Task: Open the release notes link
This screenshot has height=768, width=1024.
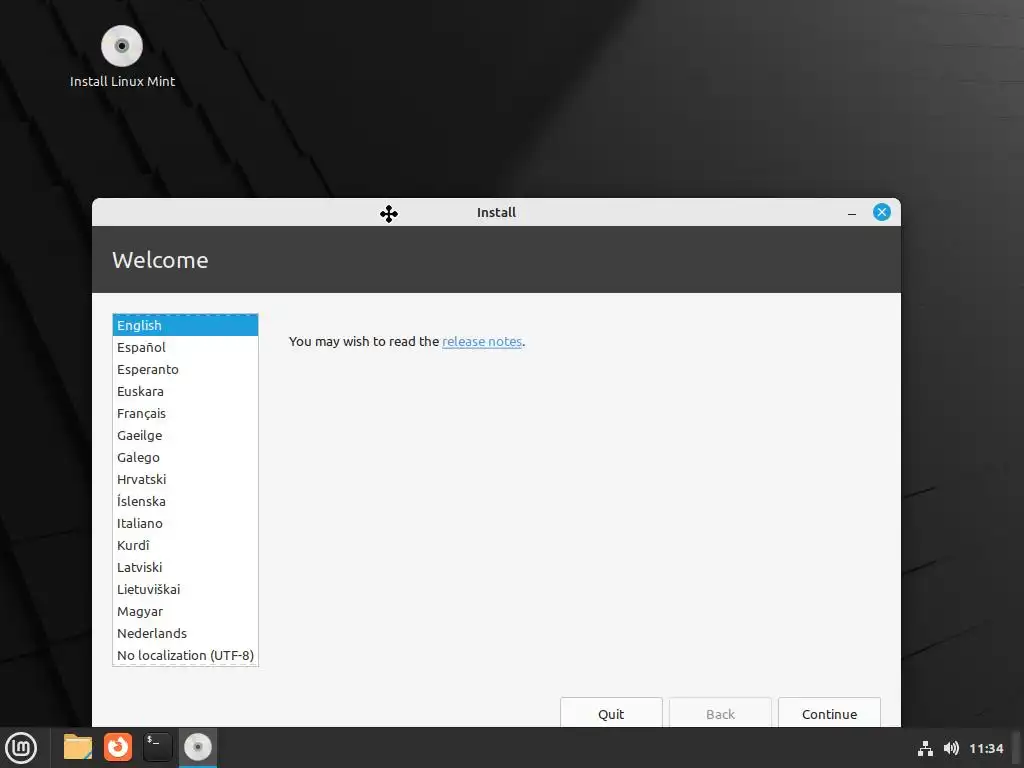Action: click(x=482, y=342)
